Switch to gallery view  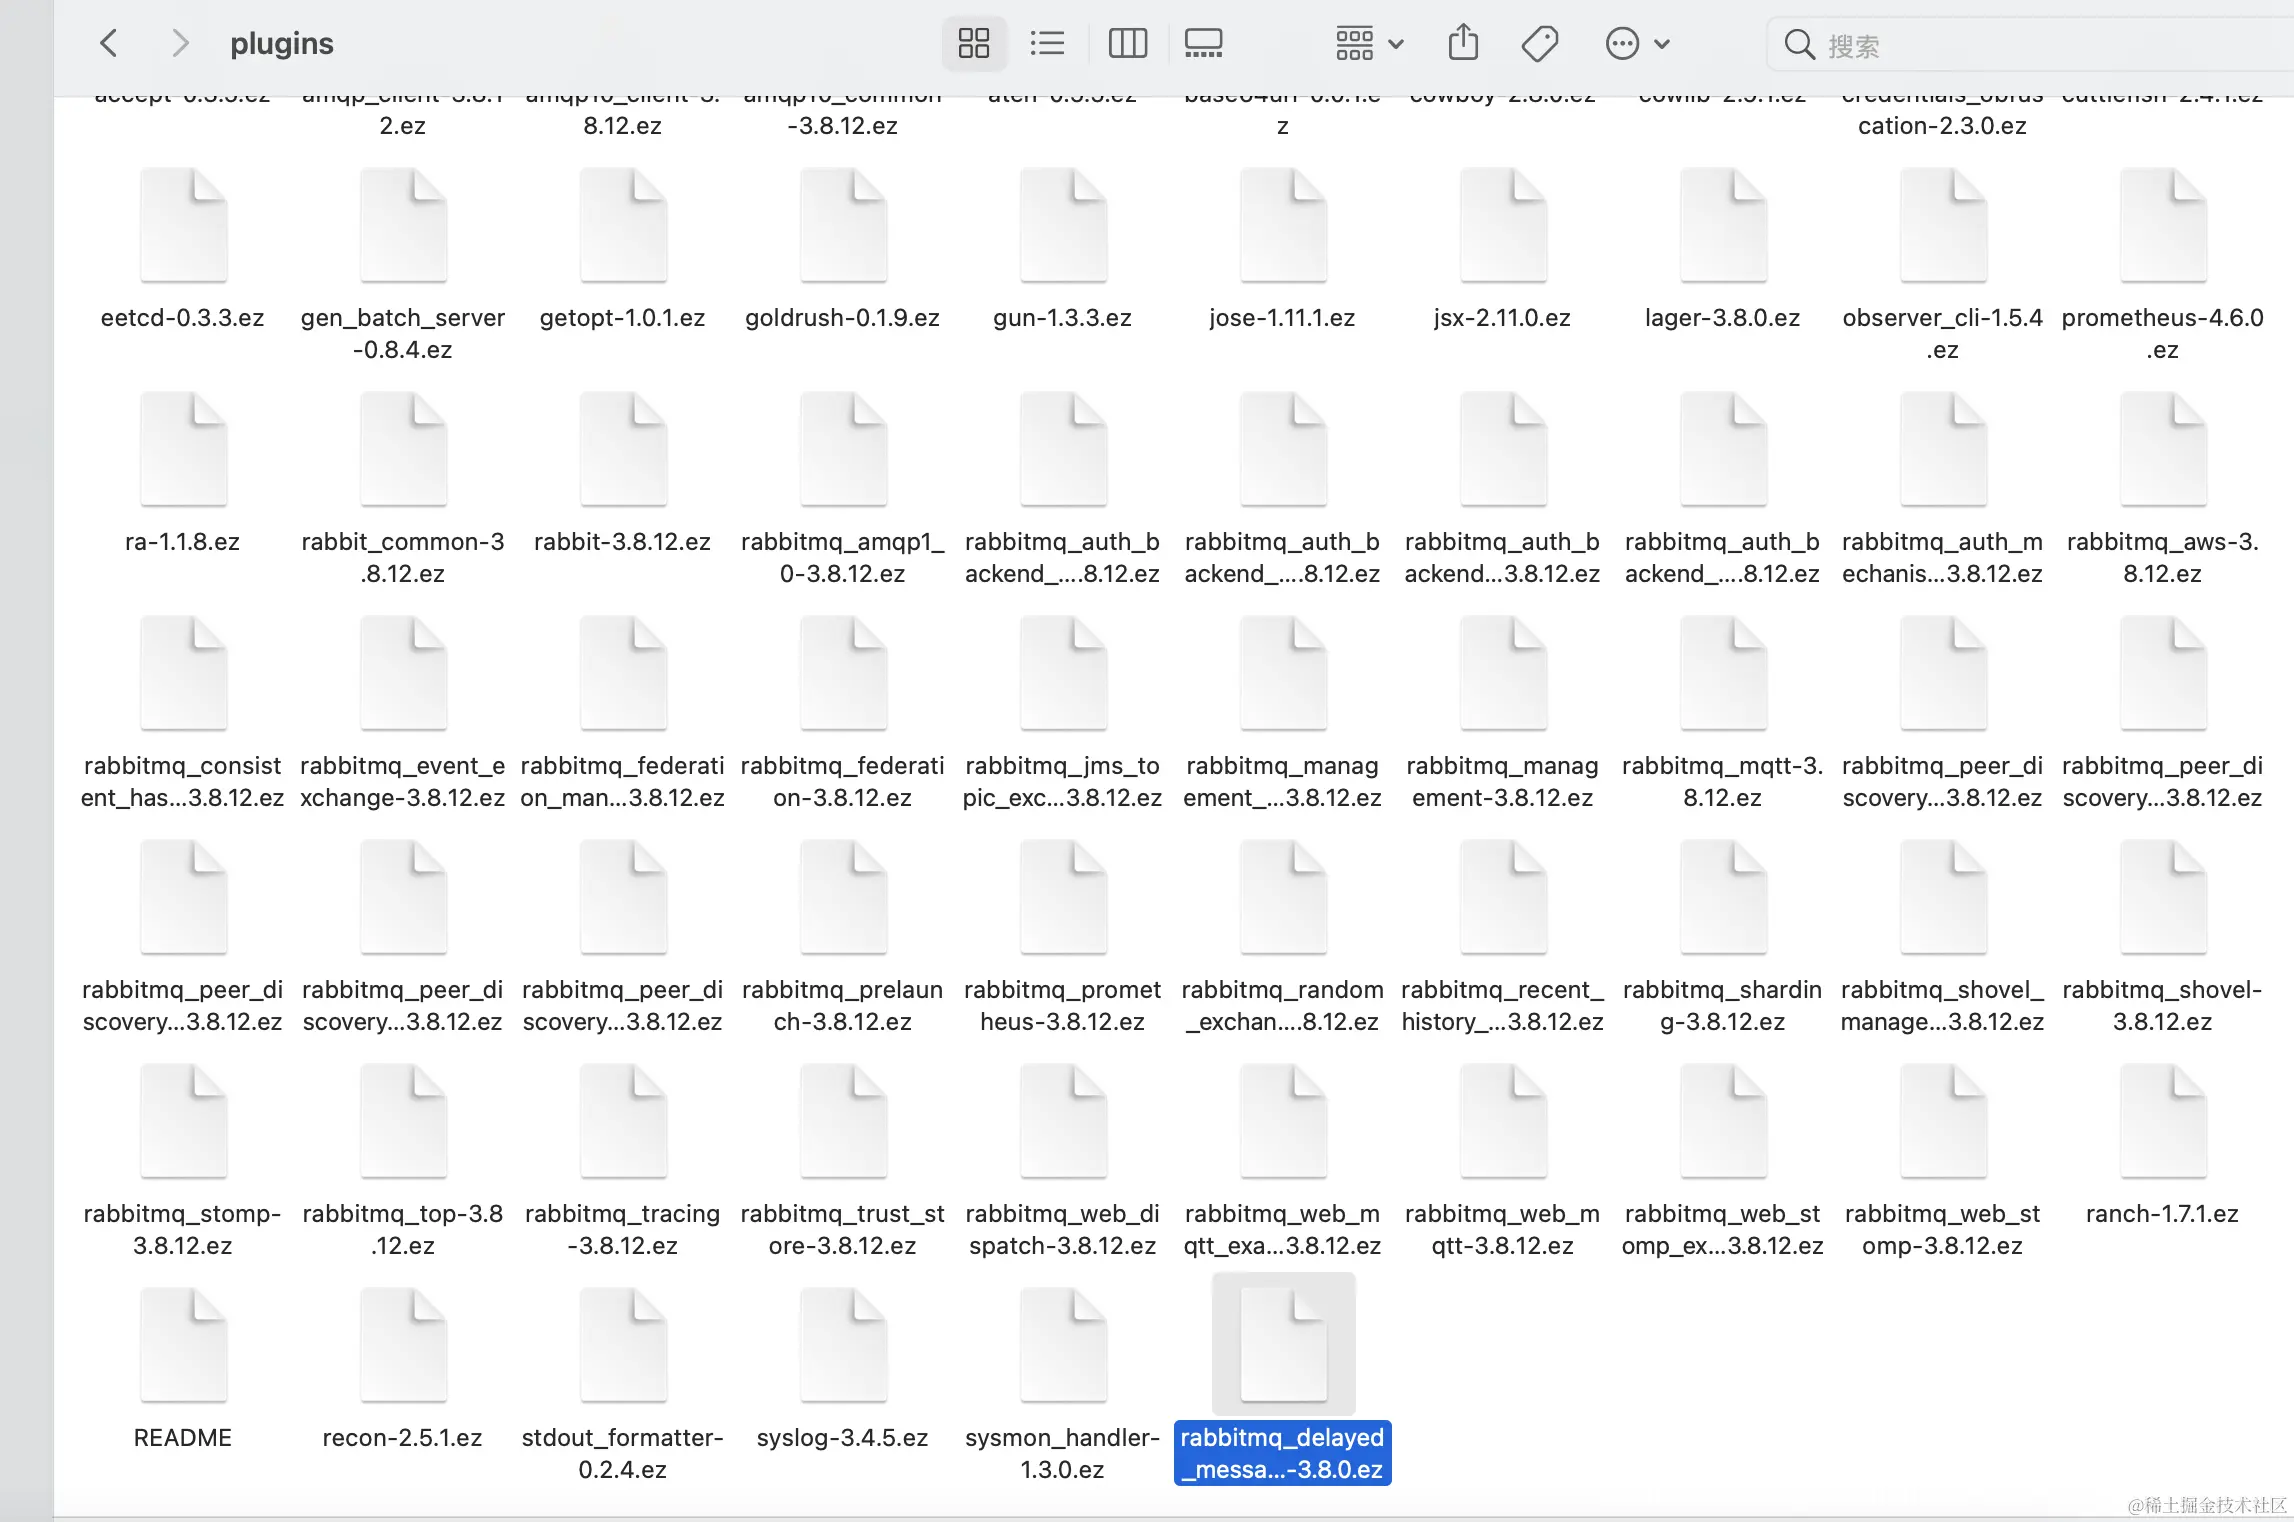[x=1203, y=43]
